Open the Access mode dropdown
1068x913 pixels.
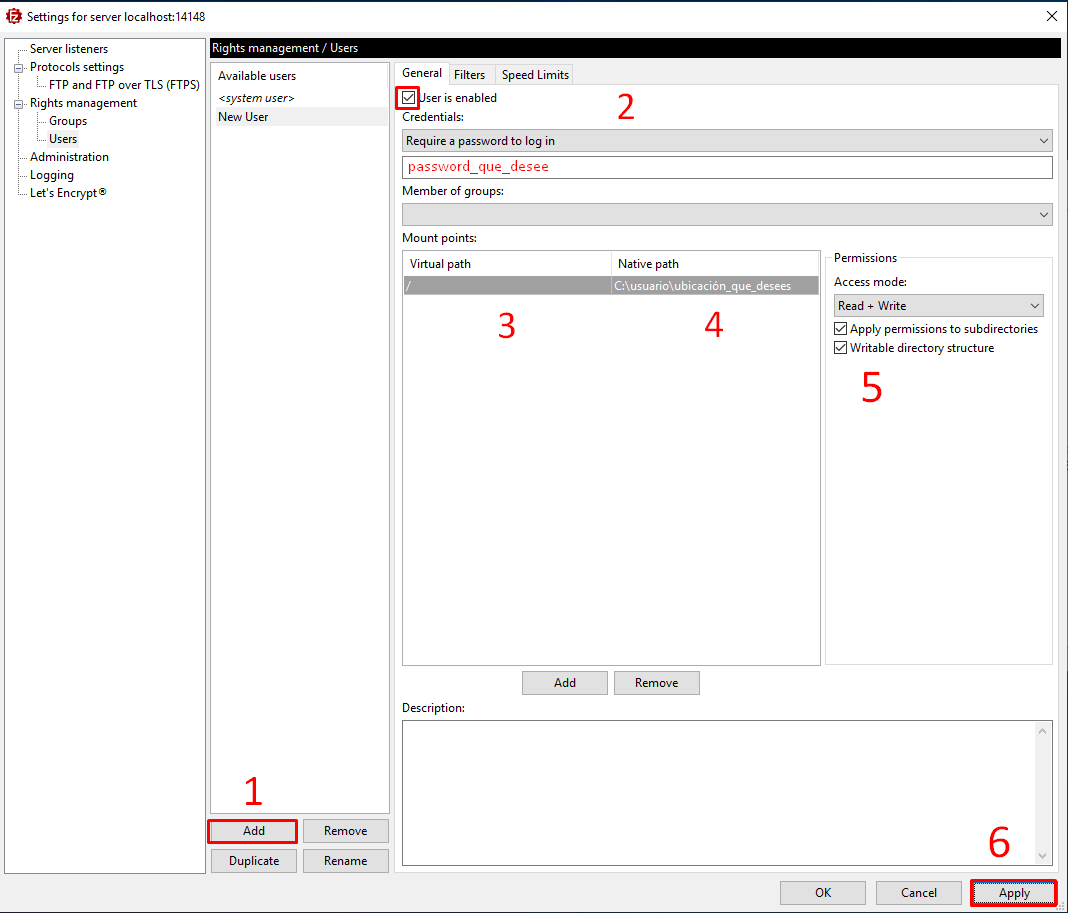click(937, 305)
